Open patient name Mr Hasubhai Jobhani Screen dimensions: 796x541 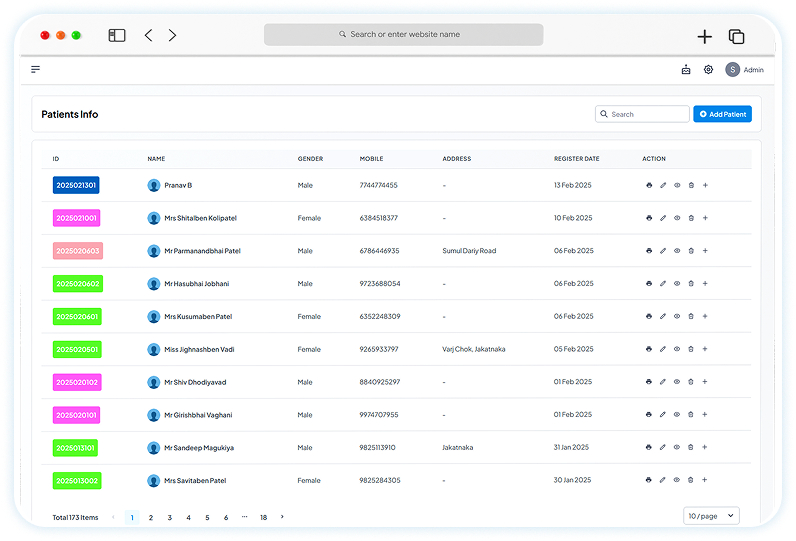click(x=196, y=284)
